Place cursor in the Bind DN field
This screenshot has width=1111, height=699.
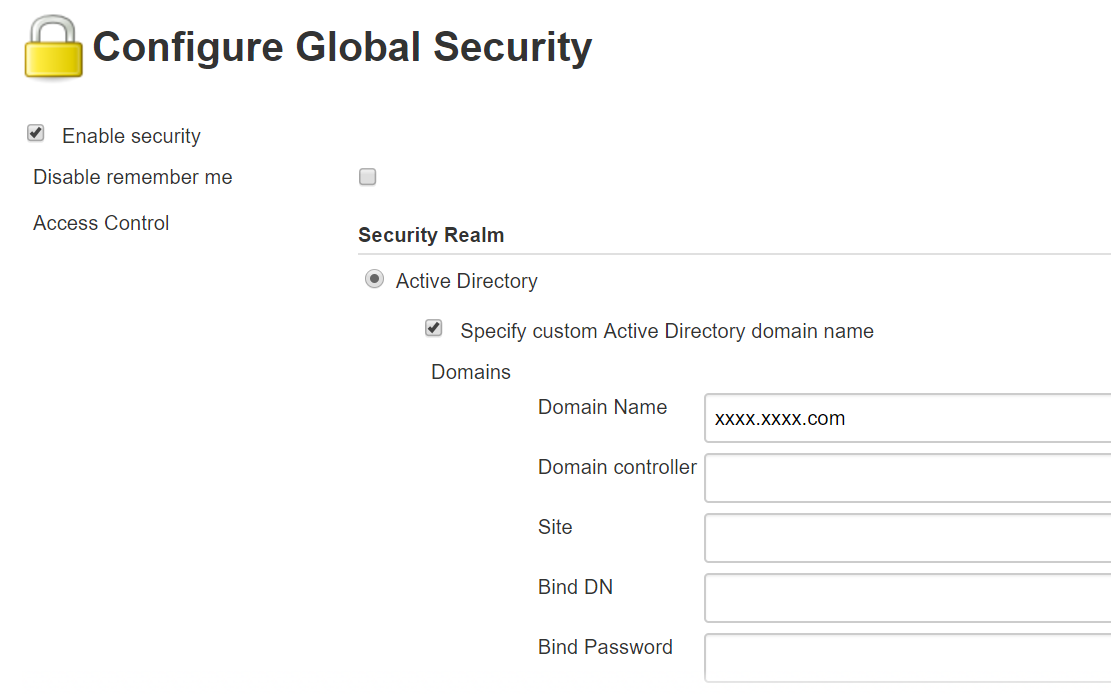tap(908, 598)
